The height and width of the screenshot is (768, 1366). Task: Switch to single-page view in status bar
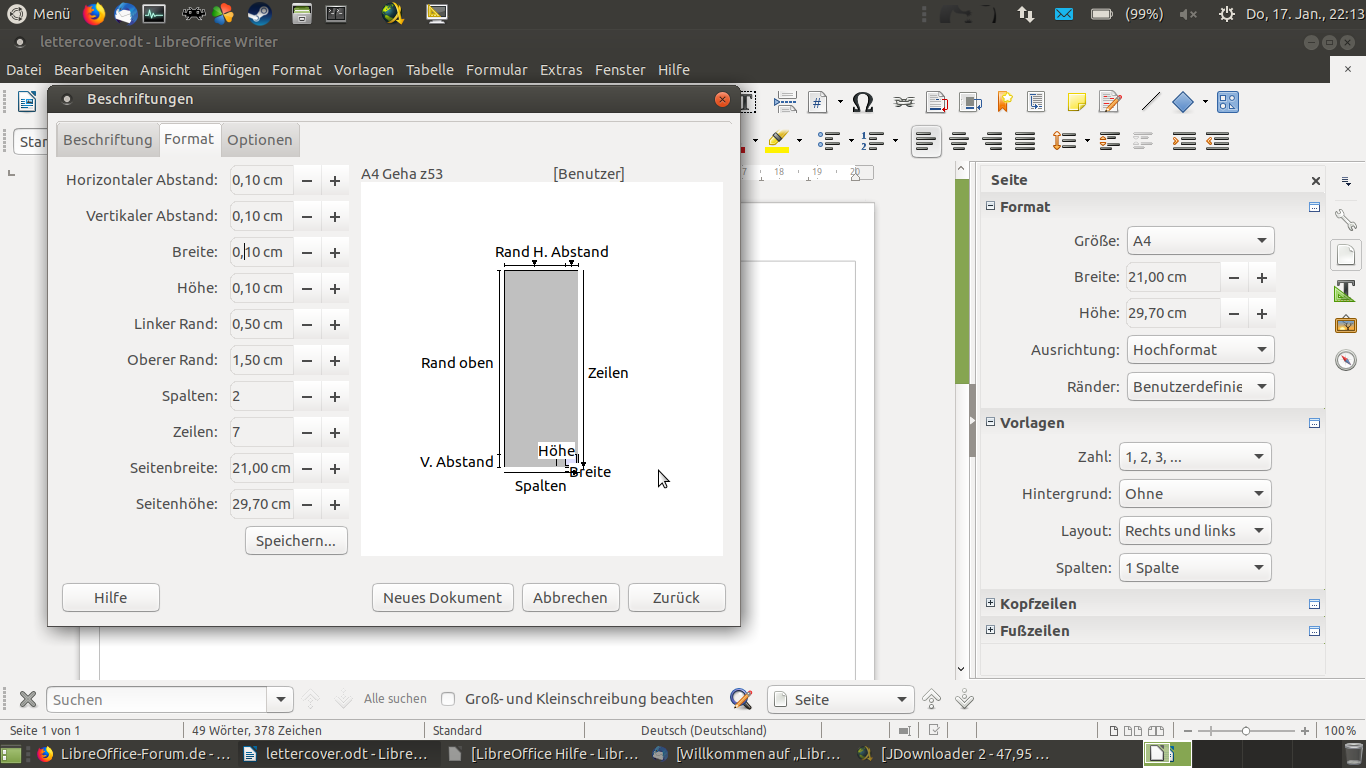point(1114,731)
